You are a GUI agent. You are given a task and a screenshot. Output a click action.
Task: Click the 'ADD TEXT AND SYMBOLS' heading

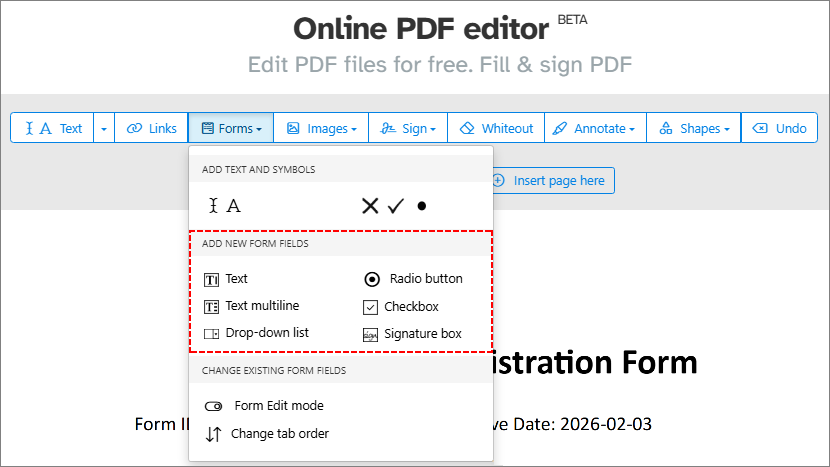(x=258, y=169)
